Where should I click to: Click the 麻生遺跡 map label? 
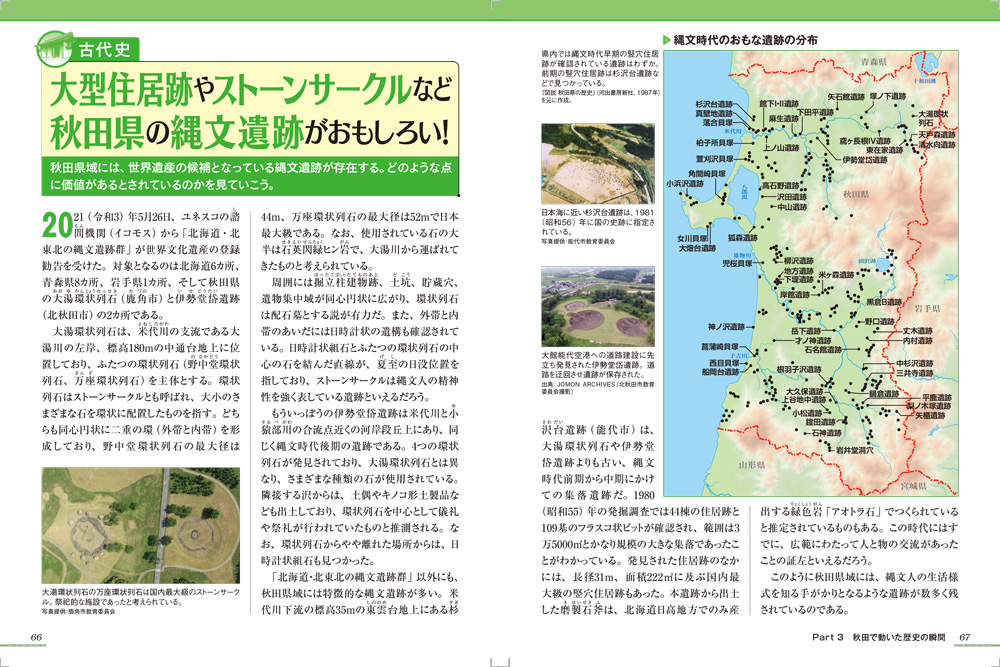point(783,119)
